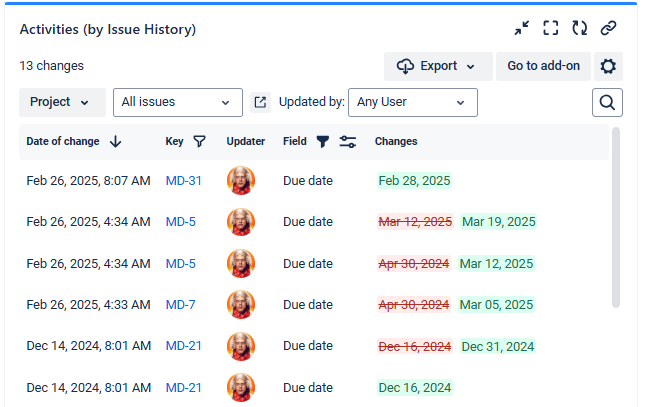This screenshot has height=407, width=645.
Task: Collapse the gadget with the minimize arrows icon
Action: 522,28
